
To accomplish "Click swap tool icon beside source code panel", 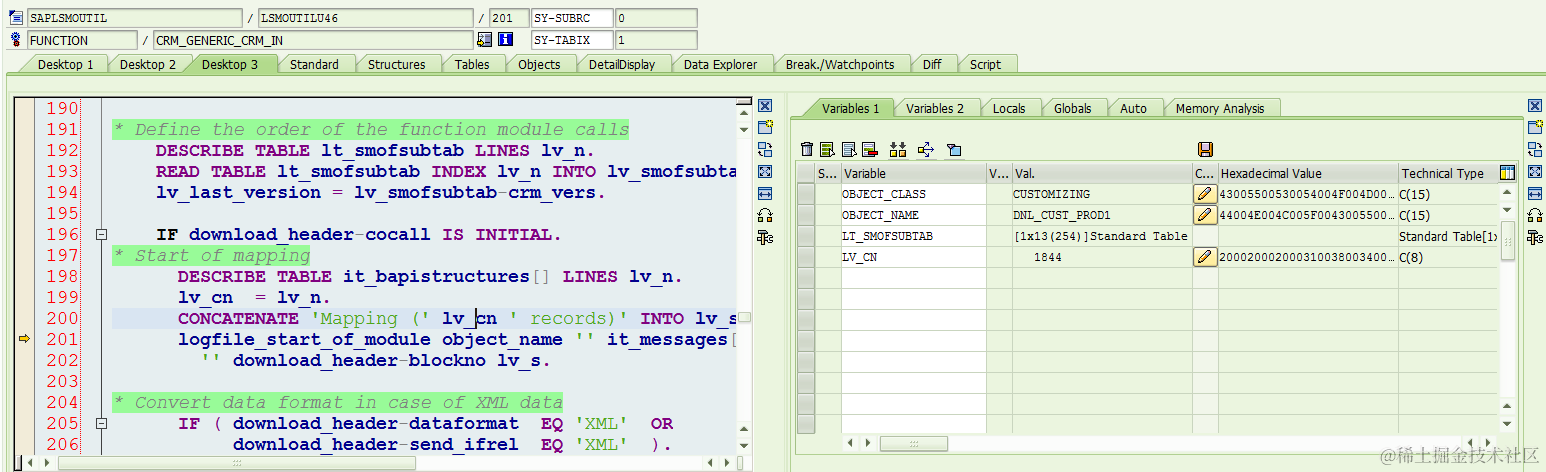I will click(765, 149).
